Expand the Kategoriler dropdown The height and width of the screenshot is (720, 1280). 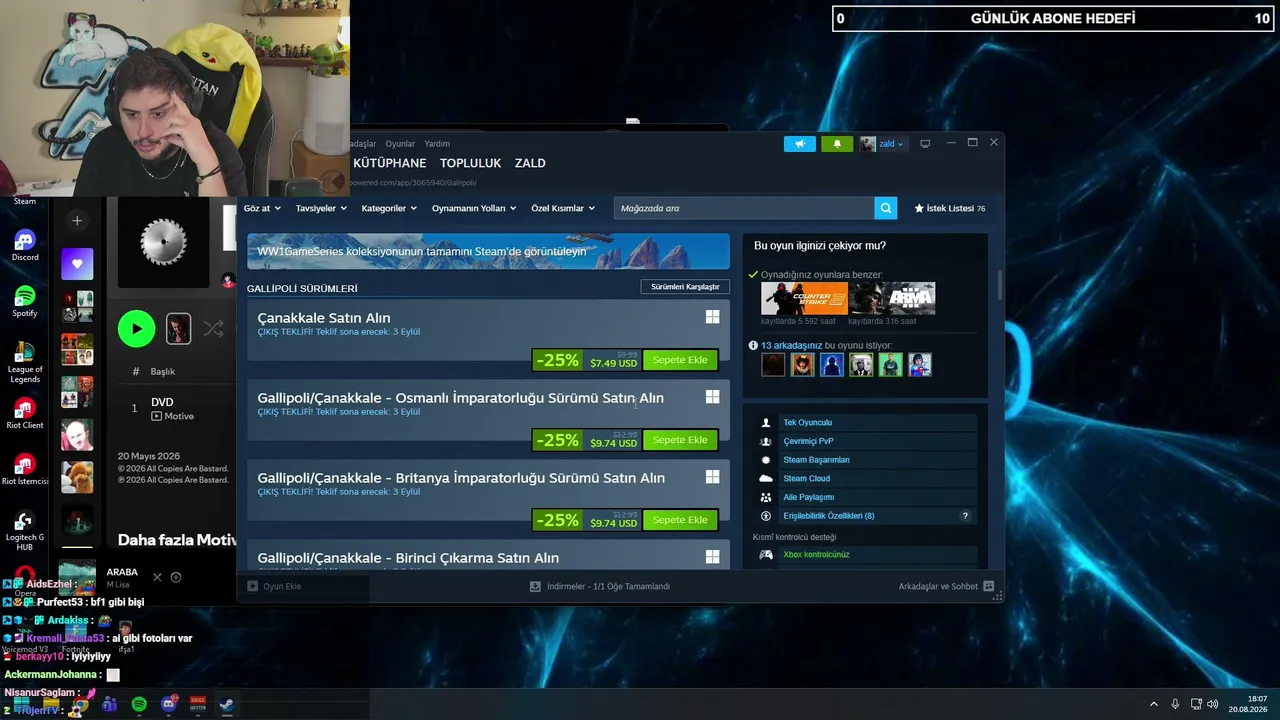(389, 208)
